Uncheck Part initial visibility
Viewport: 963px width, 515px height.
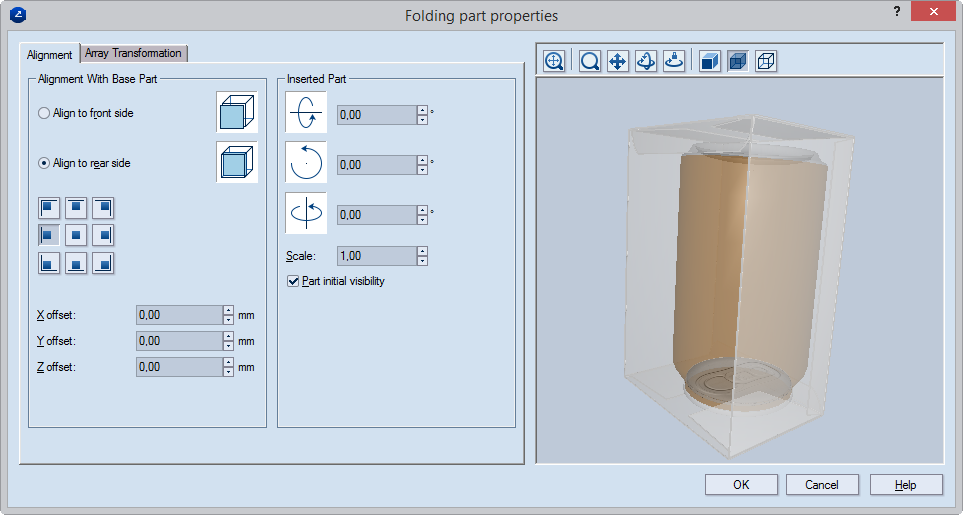[293, 281]
